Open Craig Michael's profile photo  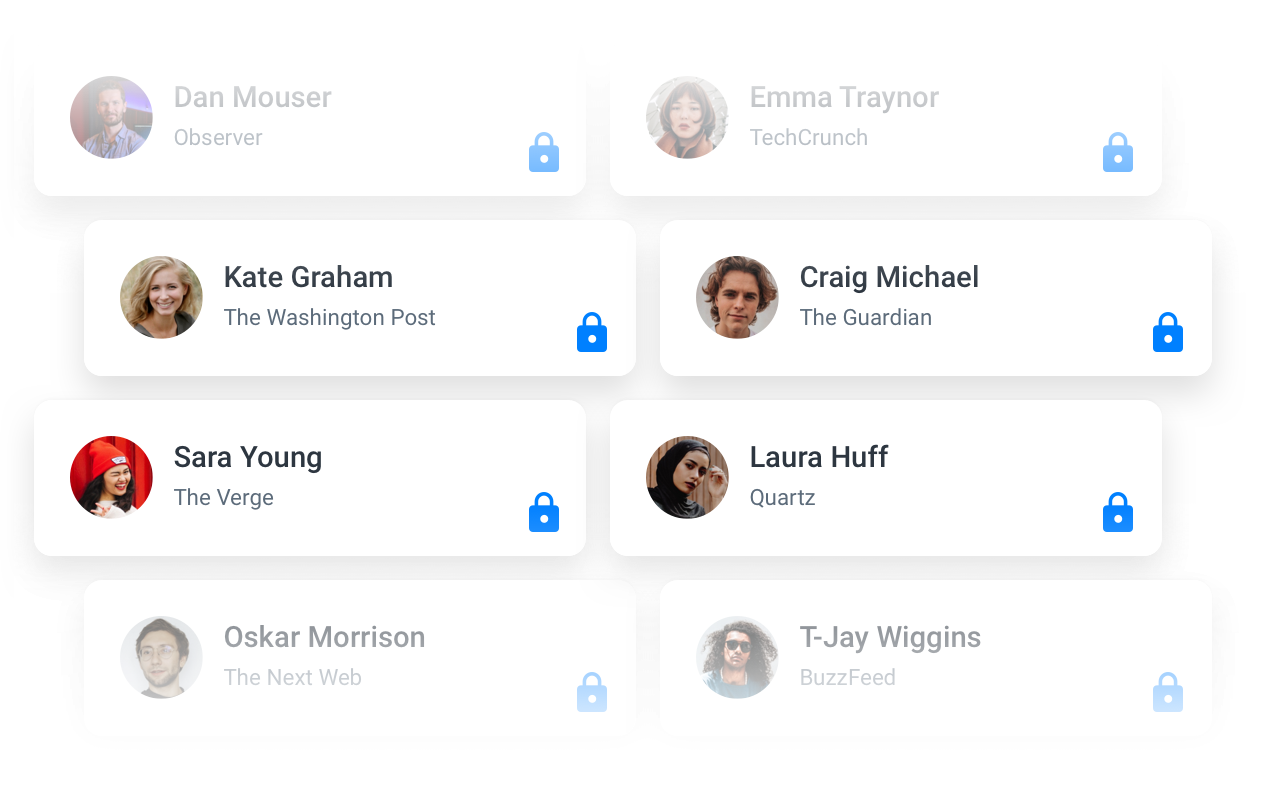(737, 297)
